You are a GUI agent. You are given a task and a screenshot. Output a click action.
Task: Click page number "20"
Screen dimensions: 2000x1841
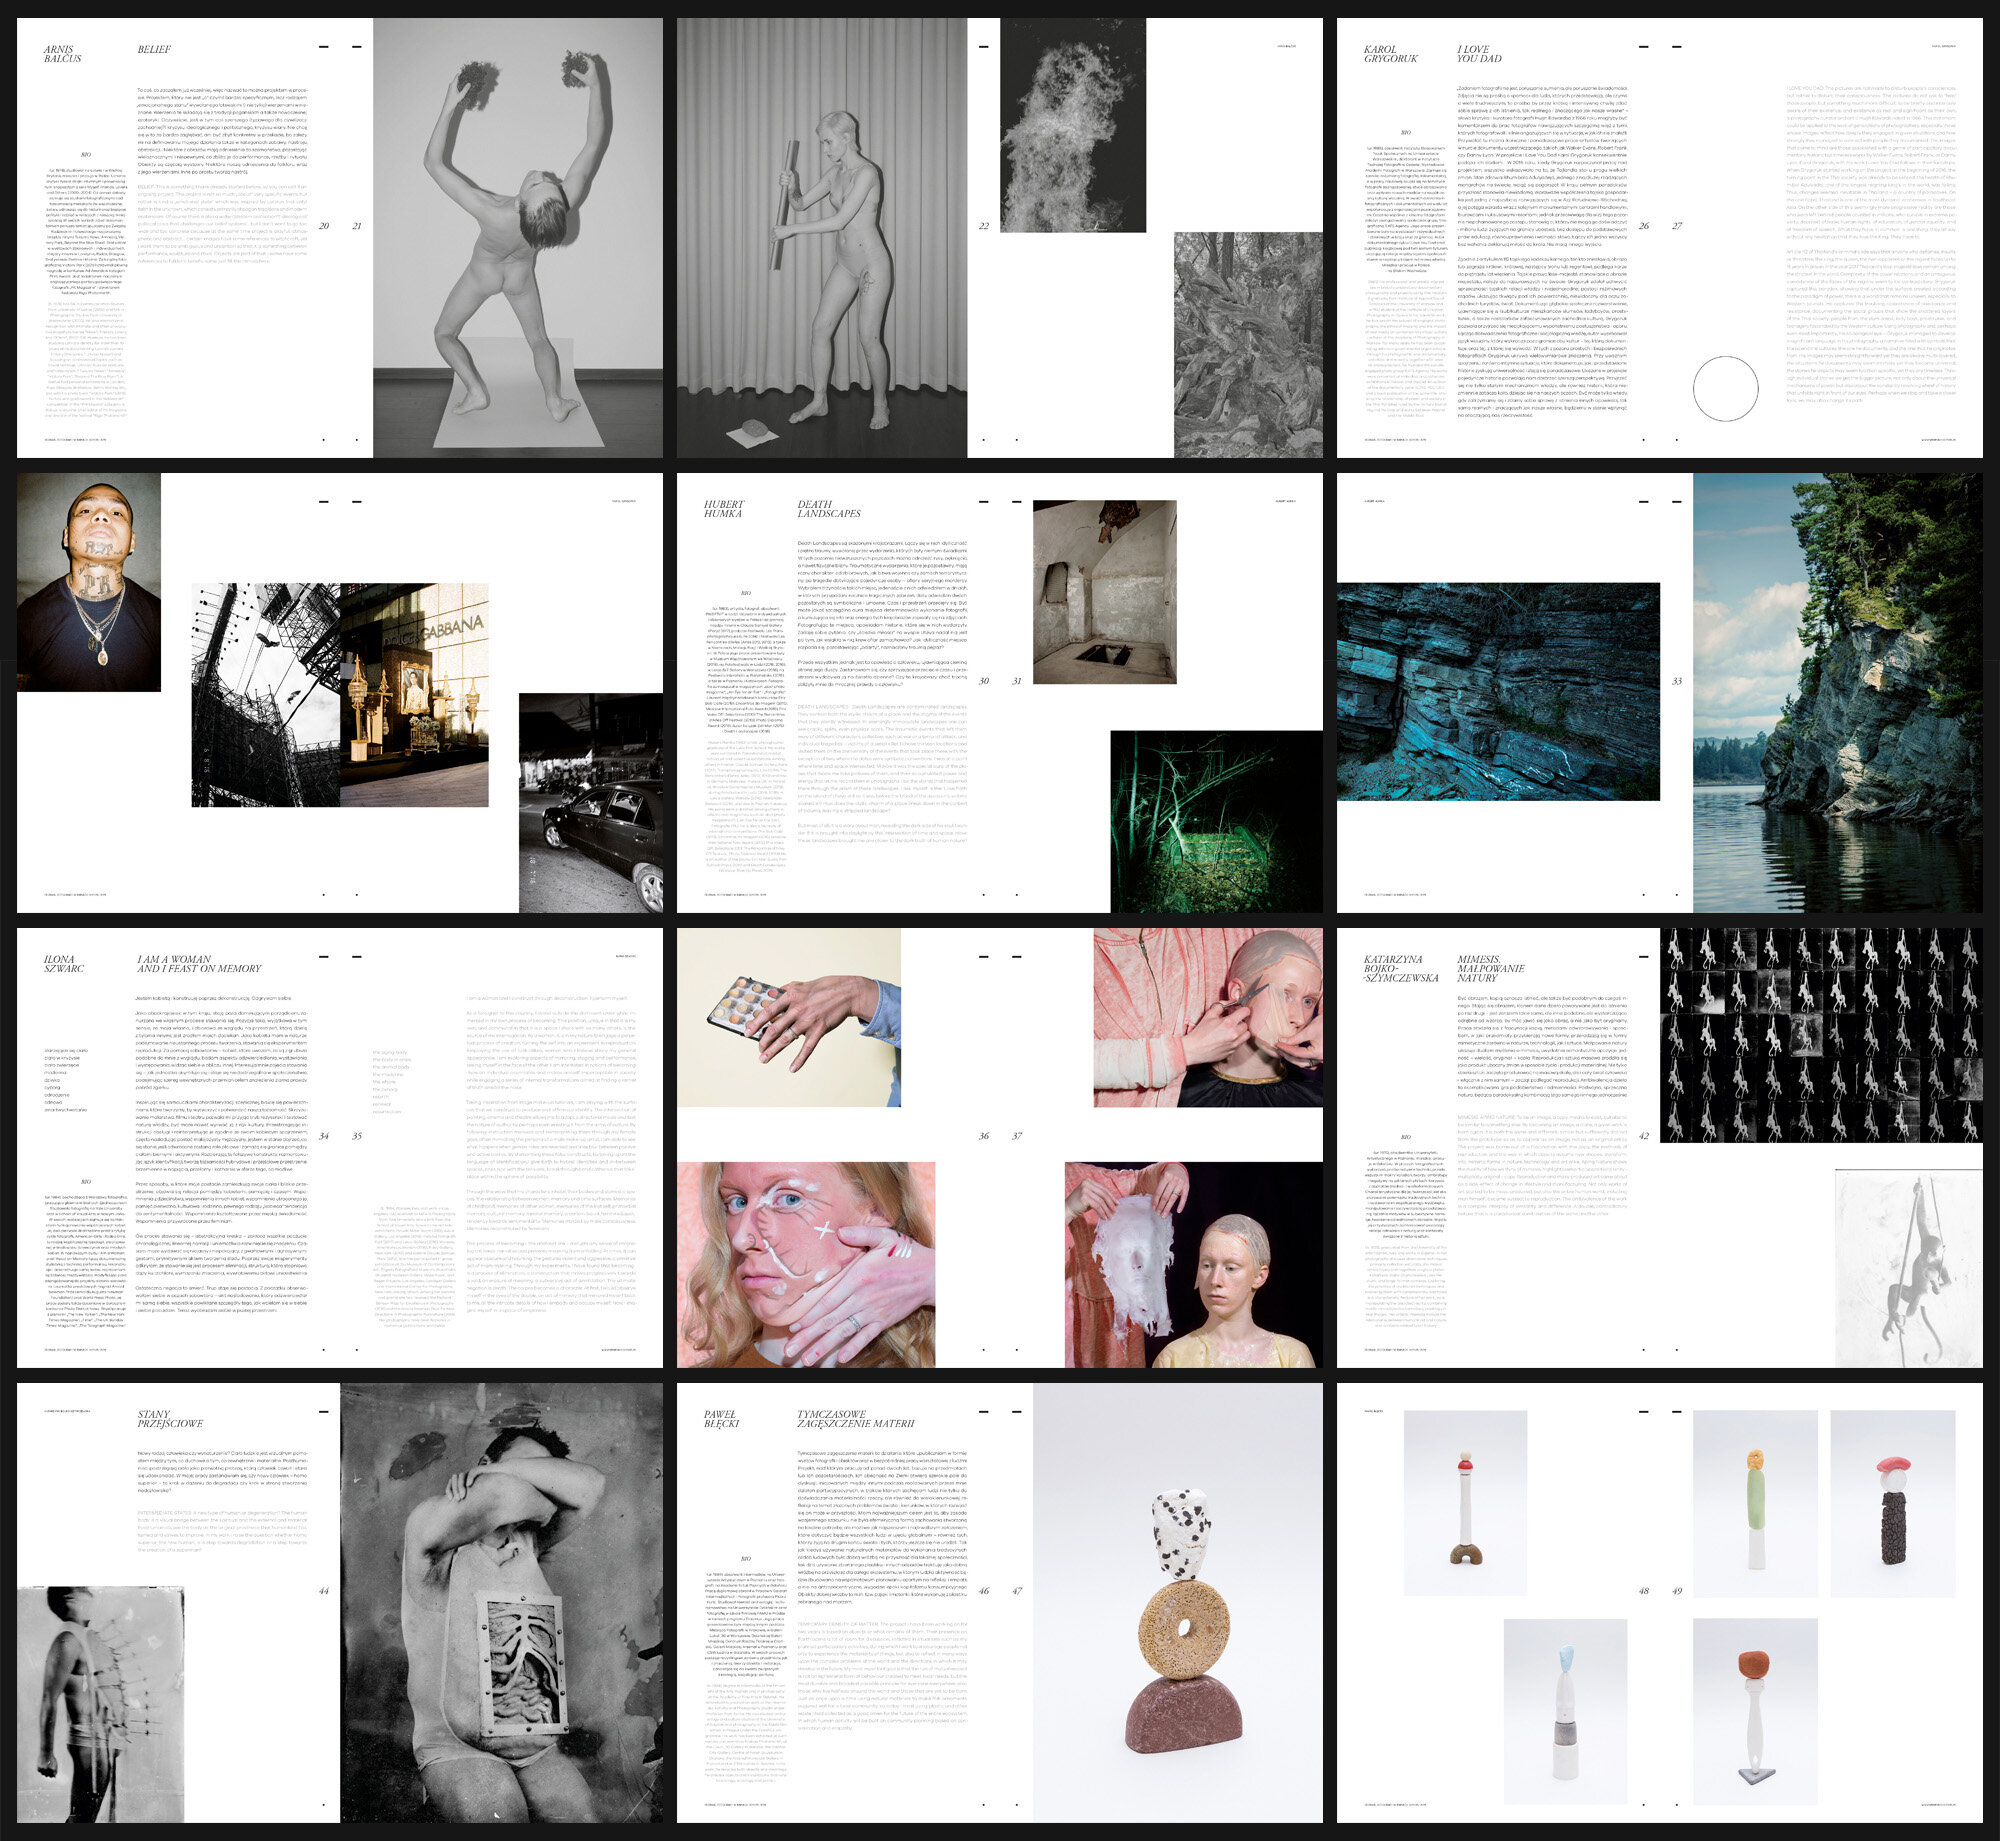324,226
